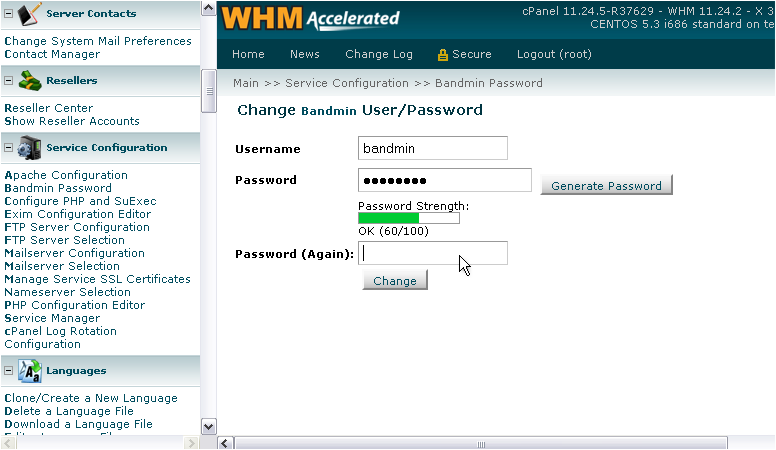Click the OK (60/100) strength text
The height and width of the screenshot is (450, 776).
pyautogui.click(x=393, y=231)
